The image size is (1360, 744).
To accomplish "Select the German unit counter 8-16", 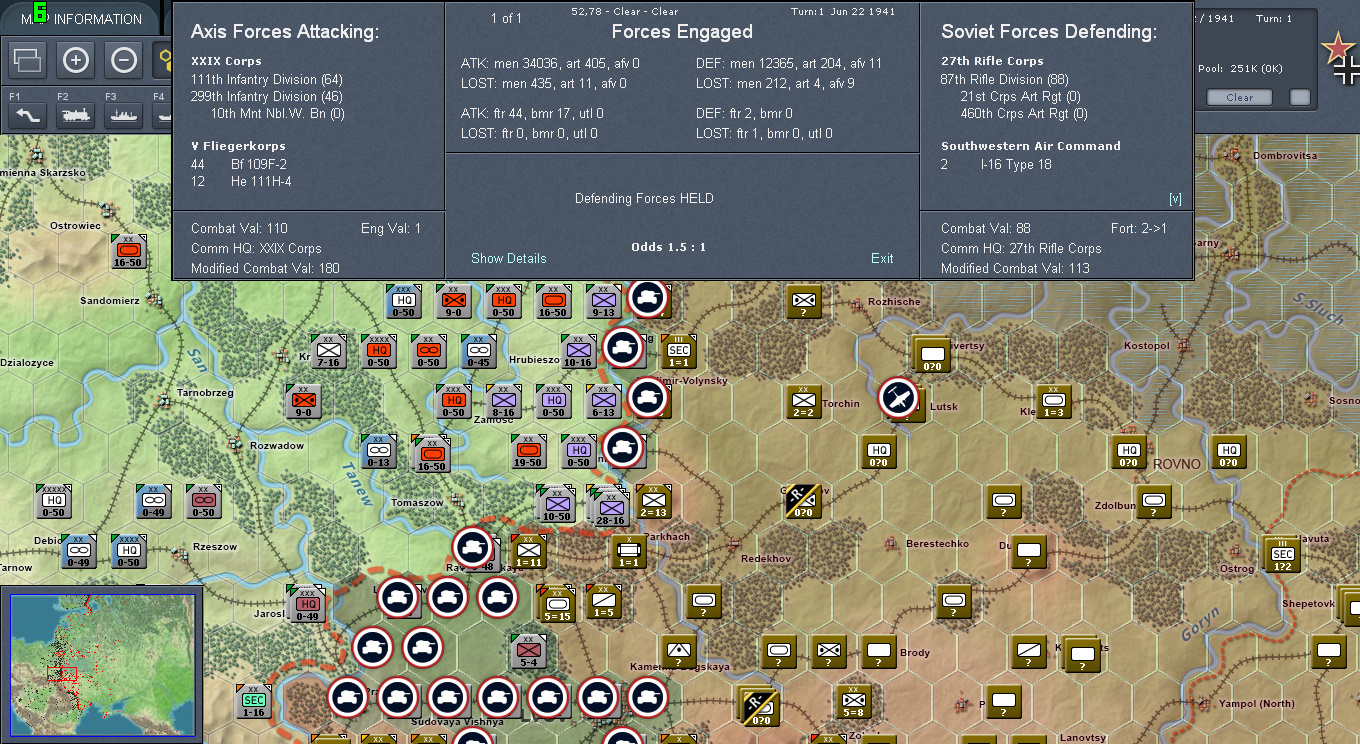I will point(503,401).
